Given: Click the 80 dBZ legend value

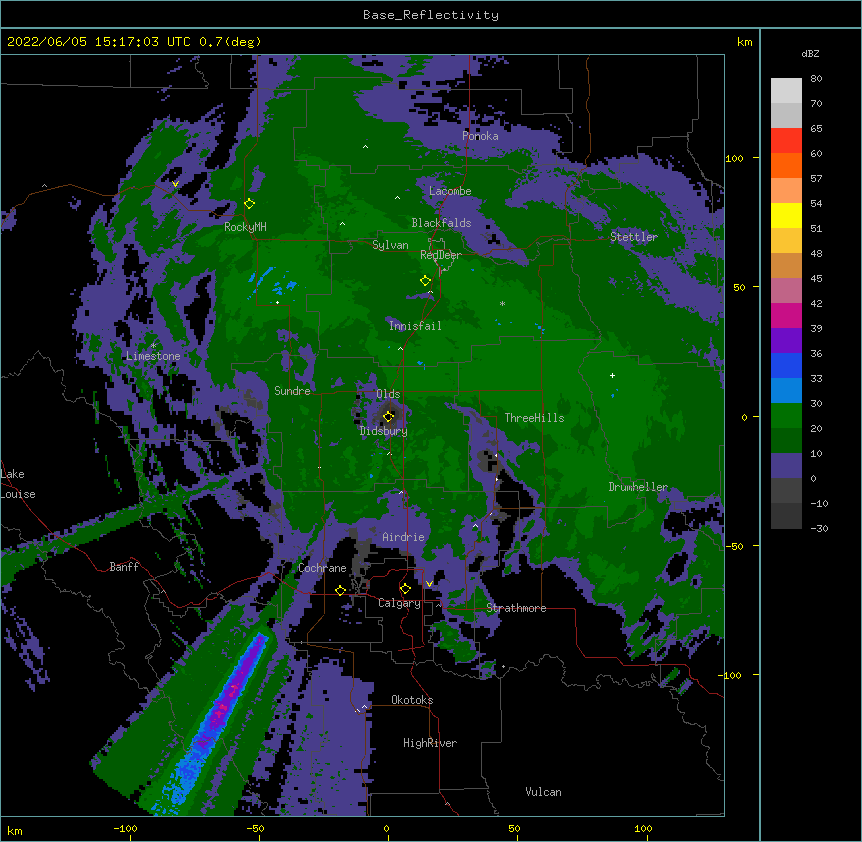Looking at the screenshot, I should [816, 79].
